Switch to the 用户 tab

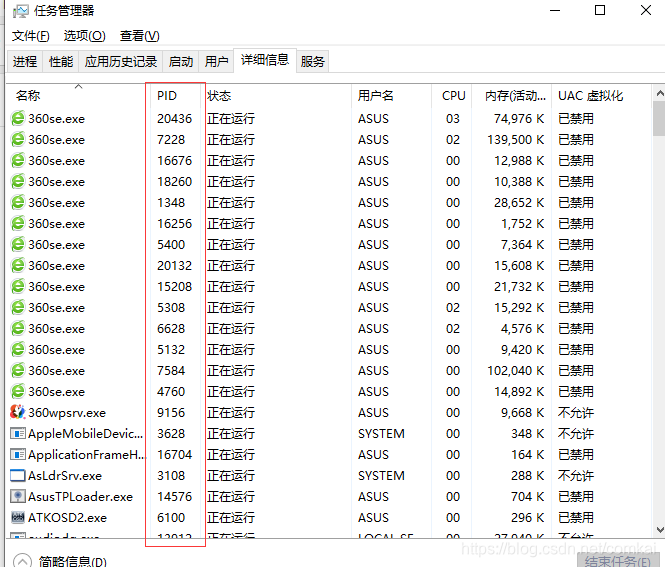pos(216,62)
